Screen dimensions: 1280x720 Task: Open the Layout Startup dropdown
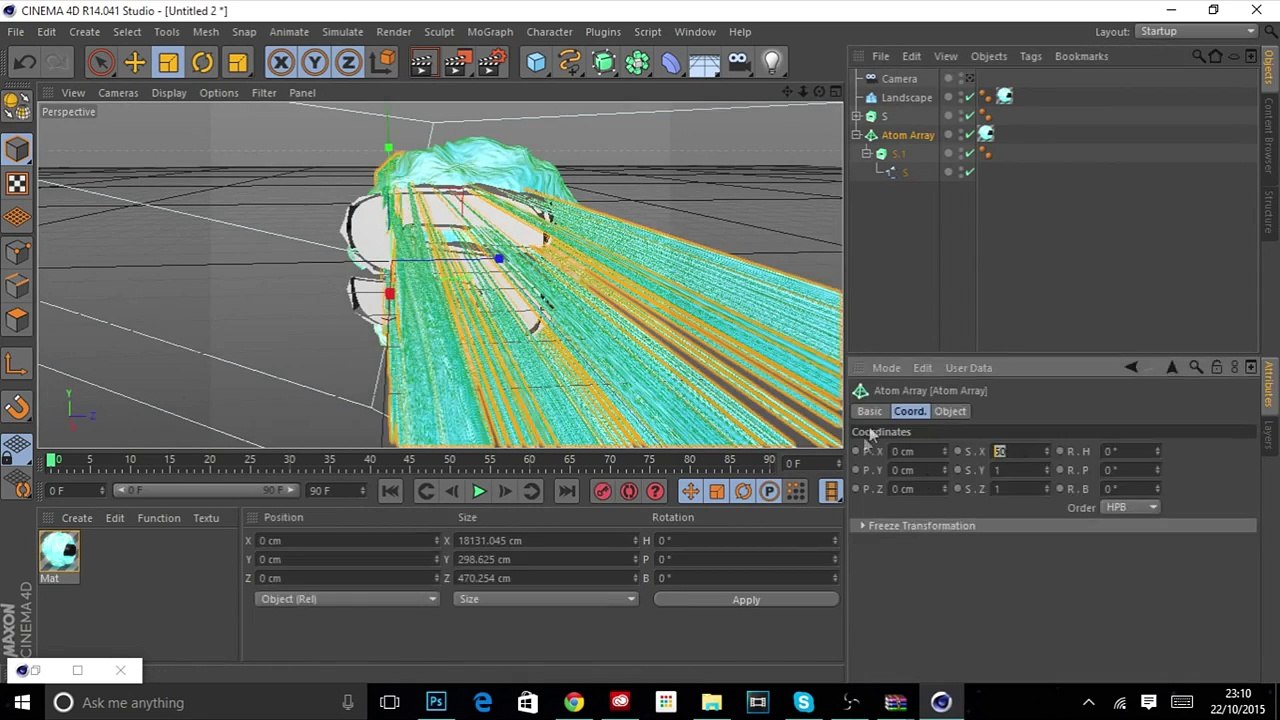pos(1197,31)
